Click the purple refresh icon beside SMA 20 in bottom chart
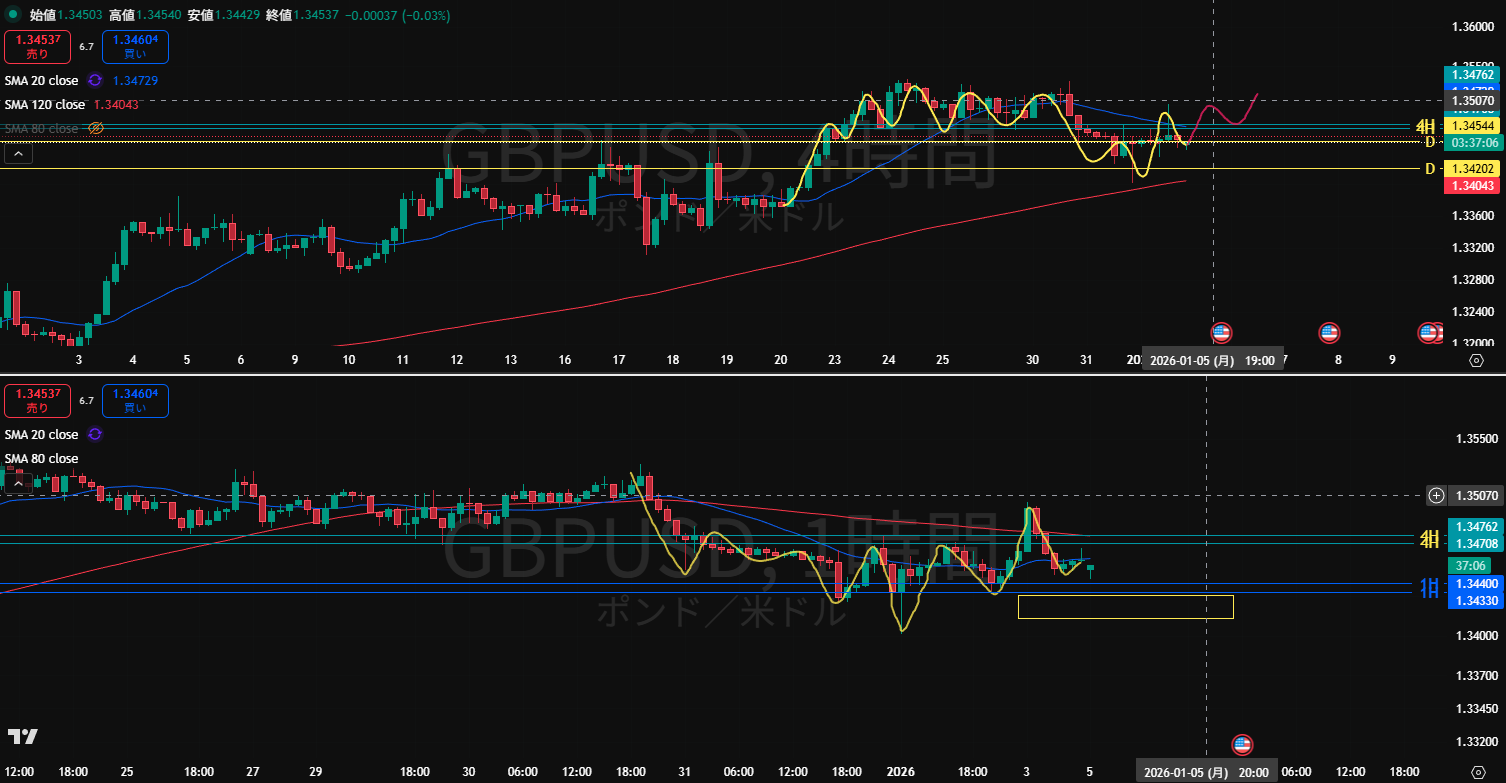The image size is (1506, 783). (x=95, y=435)
